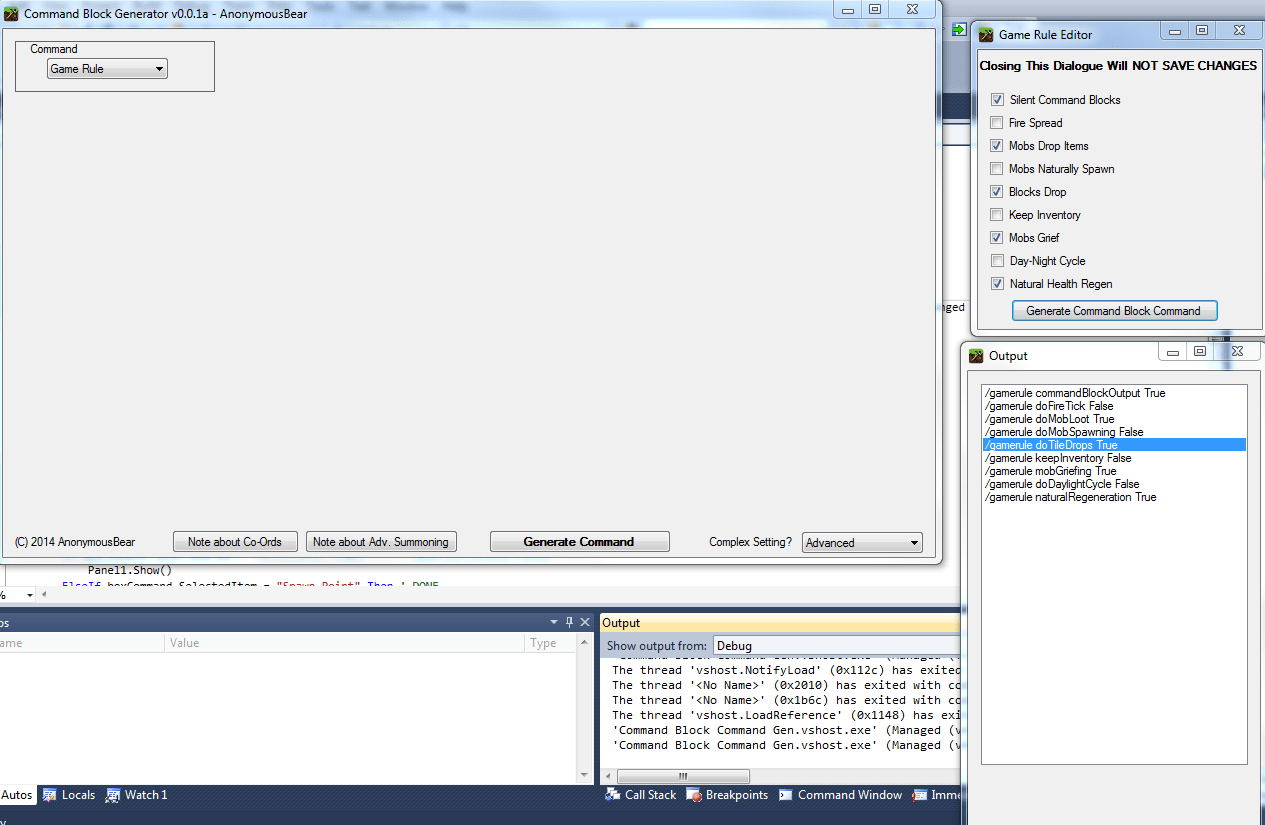This screenshot has height=825, width=1265.
Task: Maximize the Command Block Generator window
Action: pyautogui.click(x=875, y=9)
